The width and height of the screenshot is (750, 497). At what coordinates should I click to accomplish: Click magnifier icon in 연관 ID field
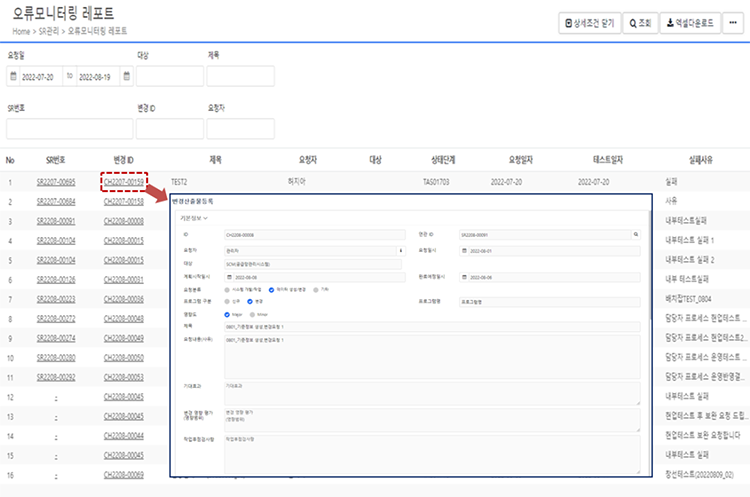635,235
